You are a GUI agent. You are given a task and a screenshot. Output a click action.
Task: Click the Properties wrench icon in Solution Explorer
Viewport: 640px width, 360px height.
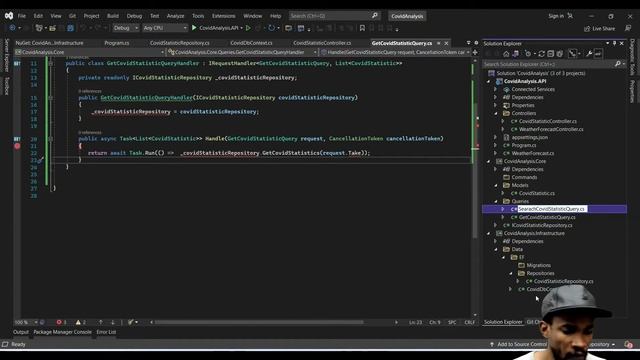(x=589, y=53)
